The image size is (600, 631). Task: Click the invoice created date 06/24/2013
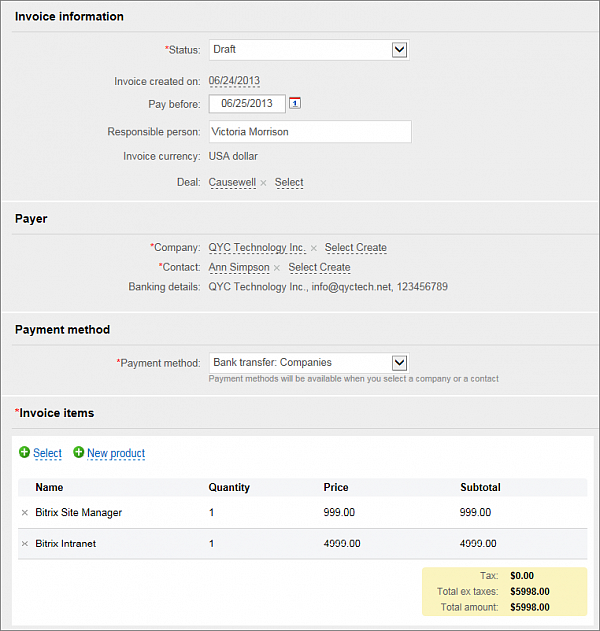pyautogui.click(x=234, y=81)
